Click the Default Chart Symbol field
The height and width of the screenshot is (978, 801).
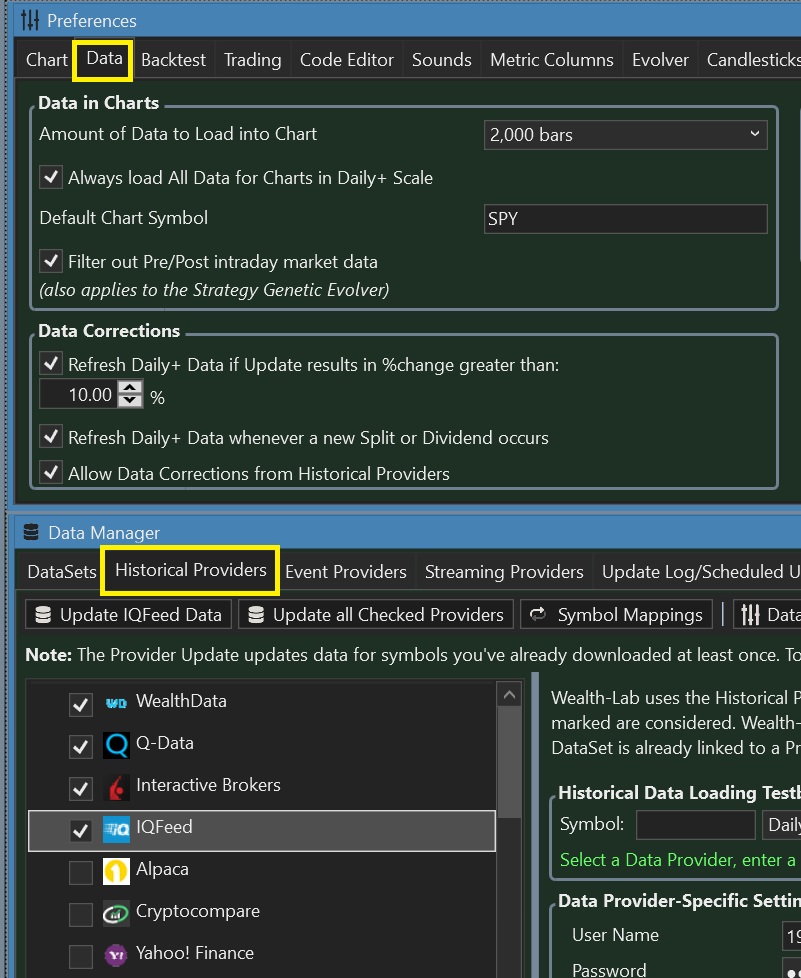(625, 219)
